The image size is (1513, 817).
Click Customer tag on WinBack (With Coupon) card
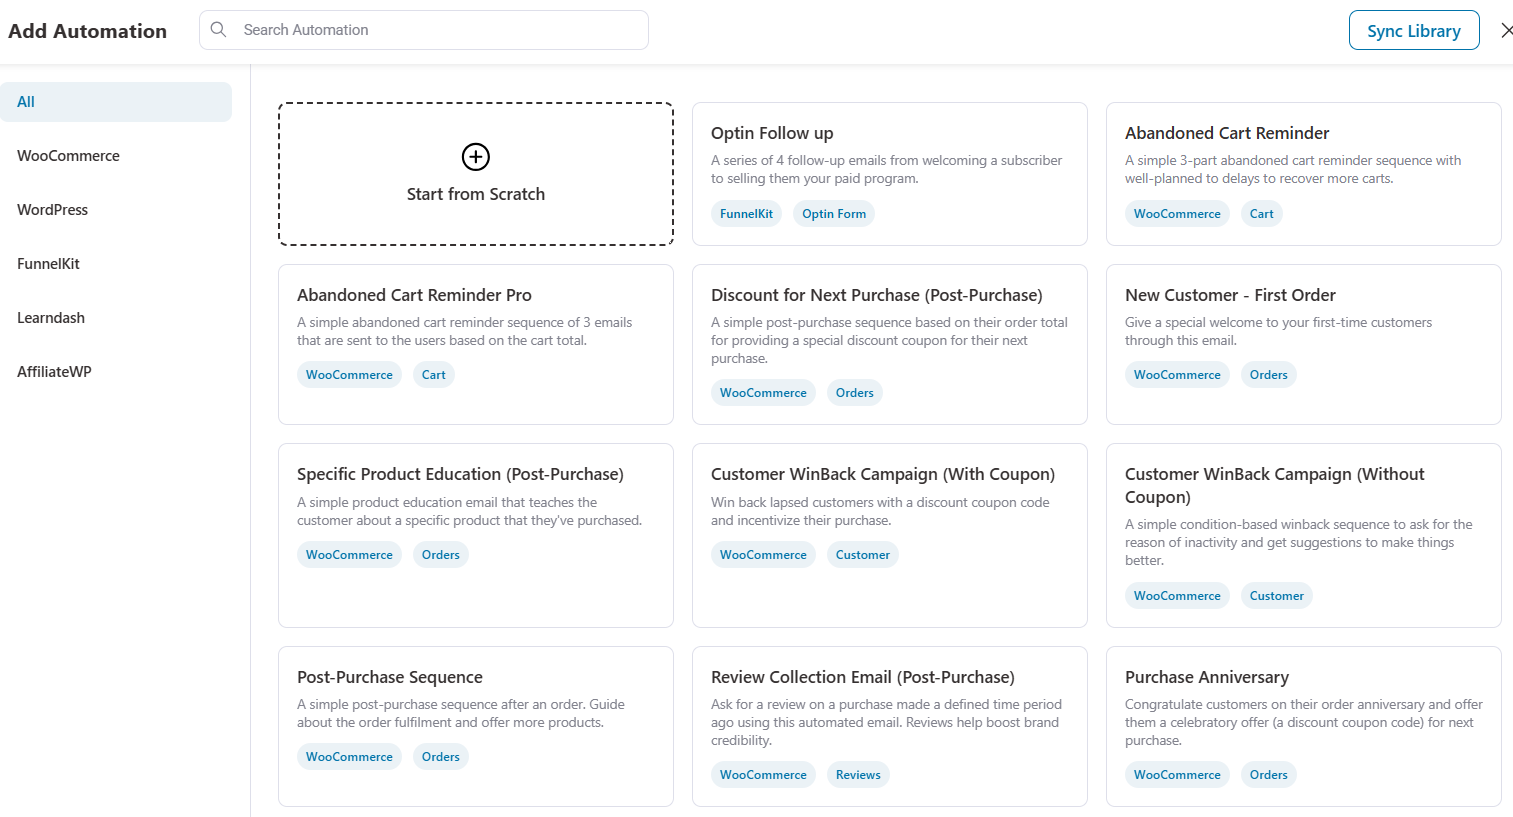tap(863, 555)
